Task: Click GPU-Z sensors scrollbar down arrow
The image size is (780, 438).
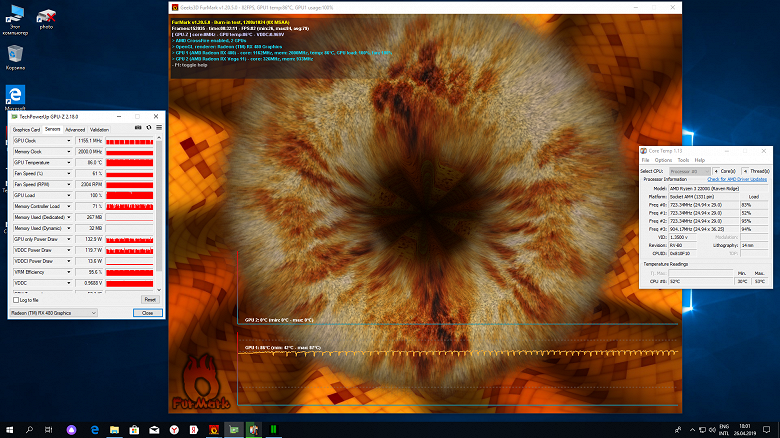Action: (159, 290)
